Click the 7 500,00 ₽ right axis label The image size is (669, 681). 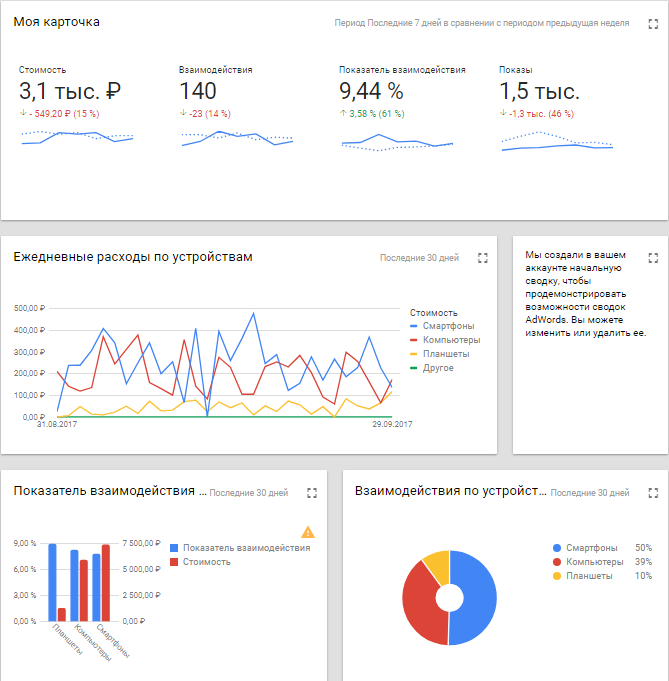142,543
